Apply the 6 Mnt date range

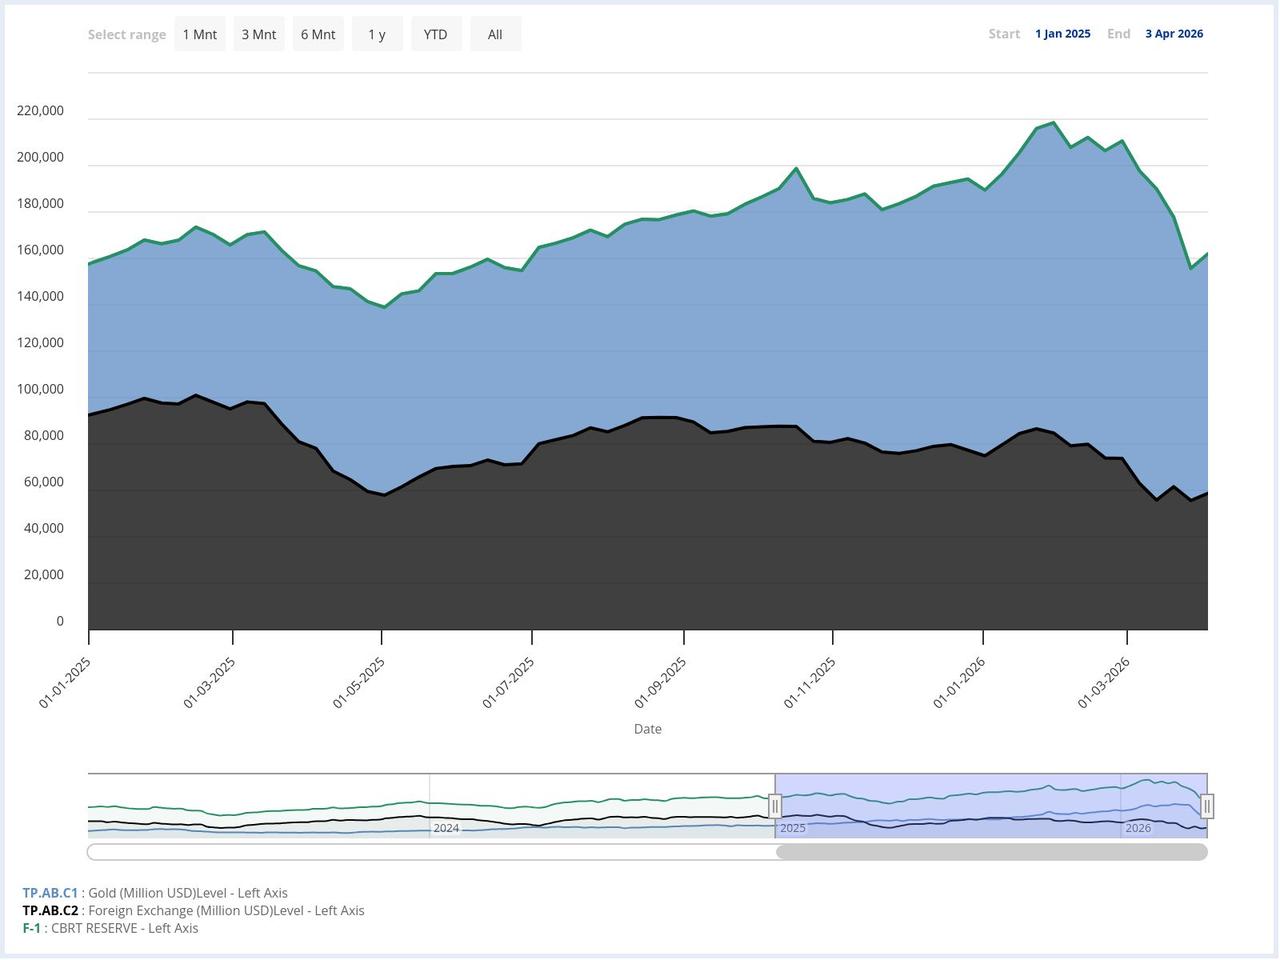[317, 33]
